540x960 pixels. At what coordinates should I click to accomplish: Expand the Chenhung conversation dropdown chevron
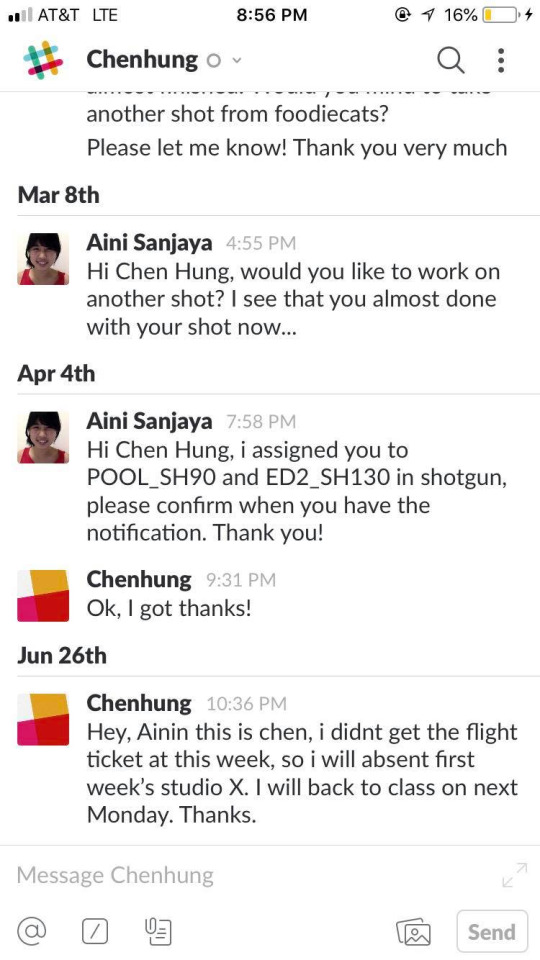tap(238, 61)
